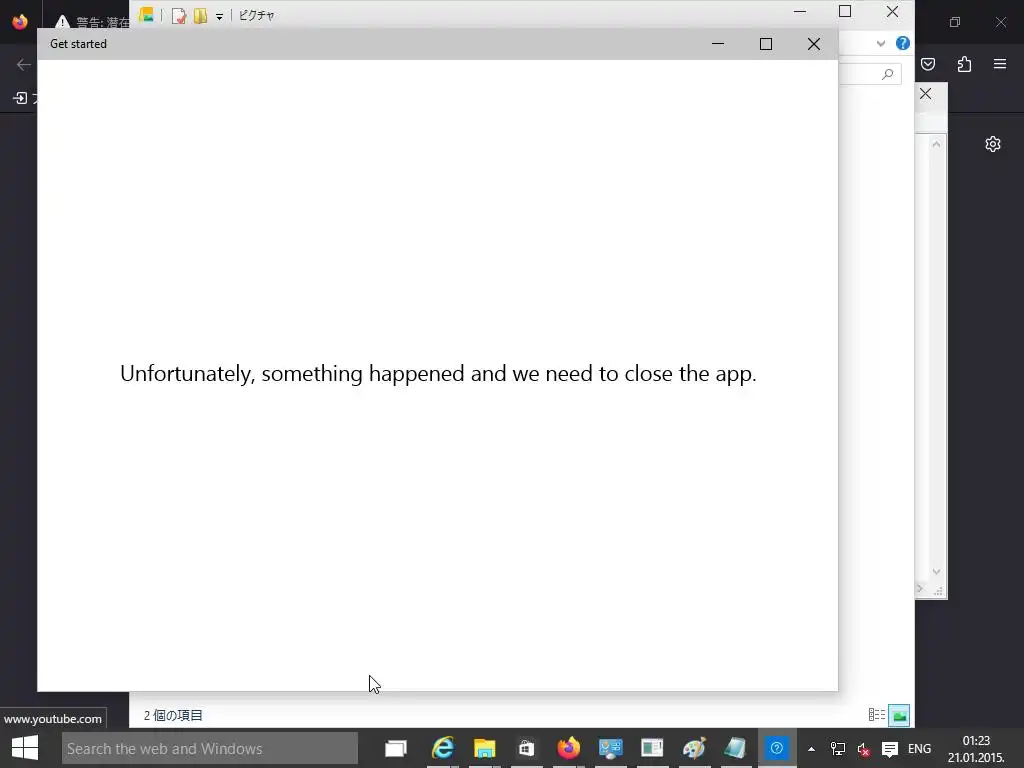Select the Get started app taskbar icon
Viewport: 1024px width, 768px height.
776,748
